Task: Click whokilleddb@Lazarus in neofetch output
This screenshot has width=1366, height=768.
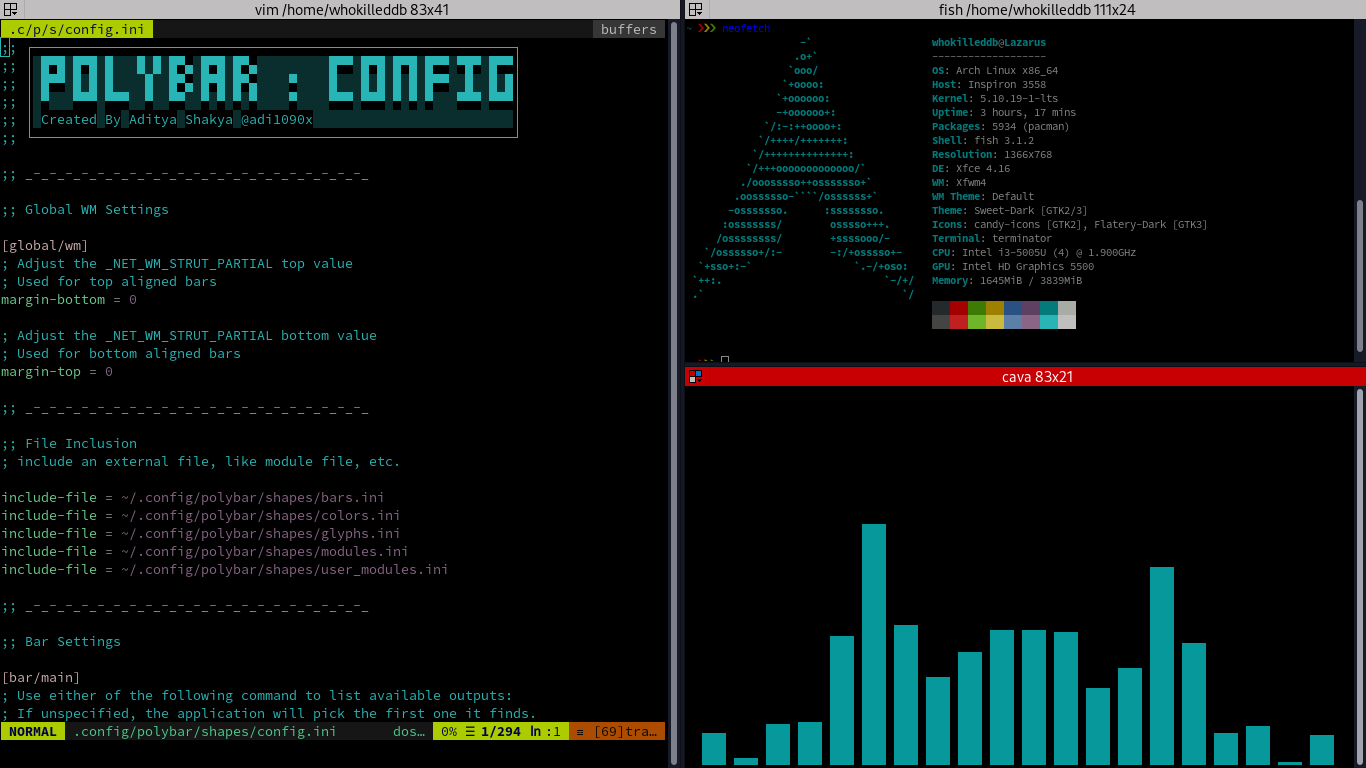Action: (988, 42)
